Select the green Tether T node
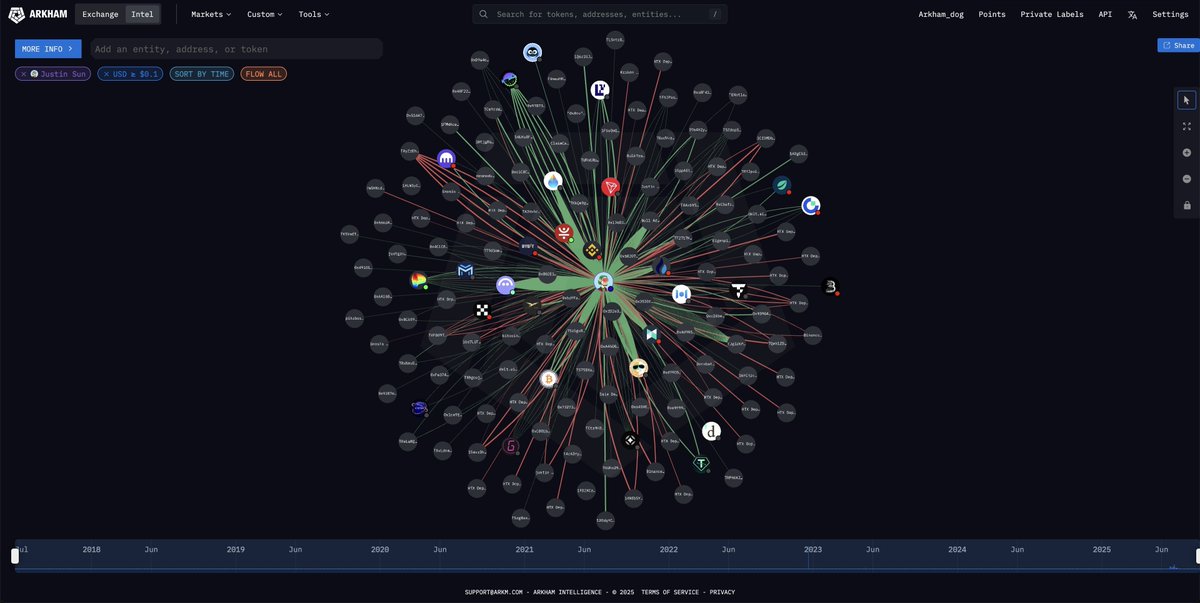Viewport: 1200px width, 603px height. (x=702, y=463)
